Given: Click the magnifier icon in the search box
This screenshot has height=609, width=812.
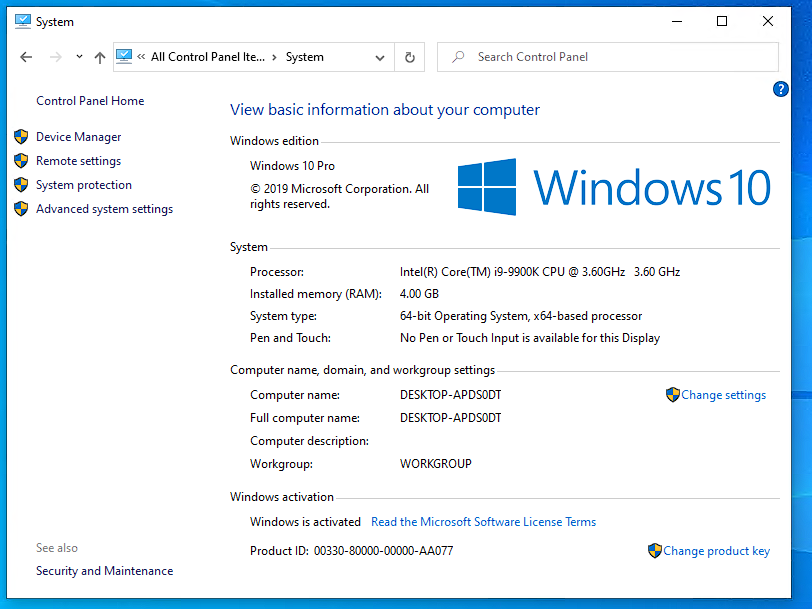Looking at the screenshot, I should [x=458, y=57].
